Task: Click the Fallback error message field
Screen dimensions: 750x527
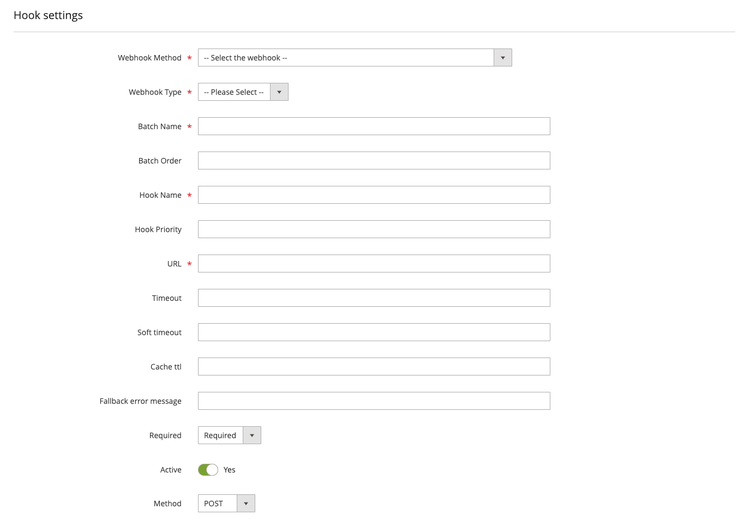Action: [374, 401]
